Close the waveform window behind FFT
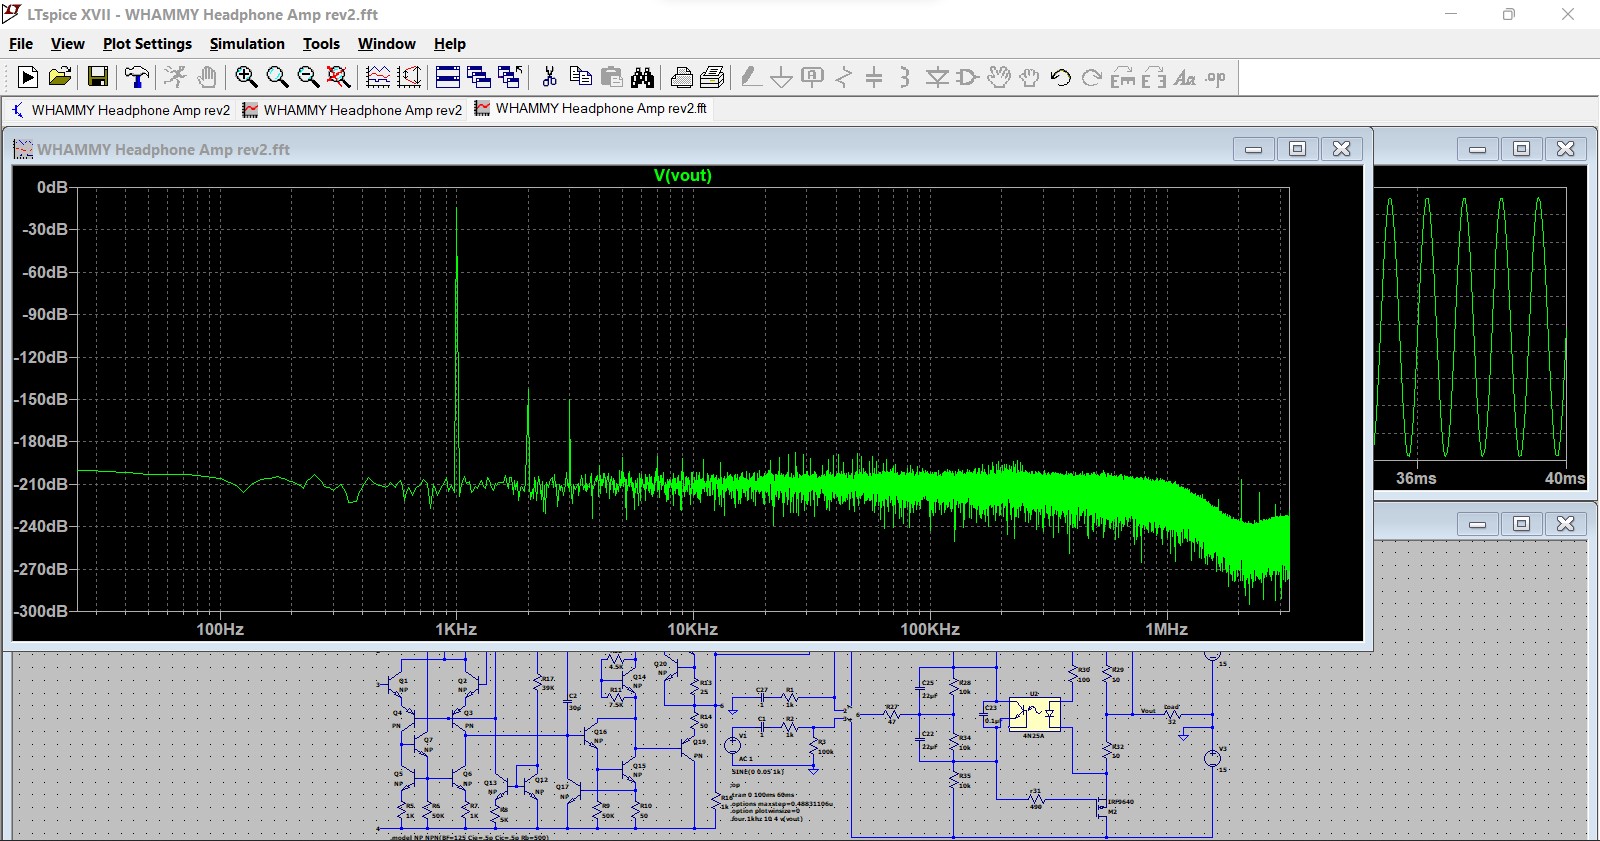Viewport: 1600px width, 841px height. [1566, 149]
